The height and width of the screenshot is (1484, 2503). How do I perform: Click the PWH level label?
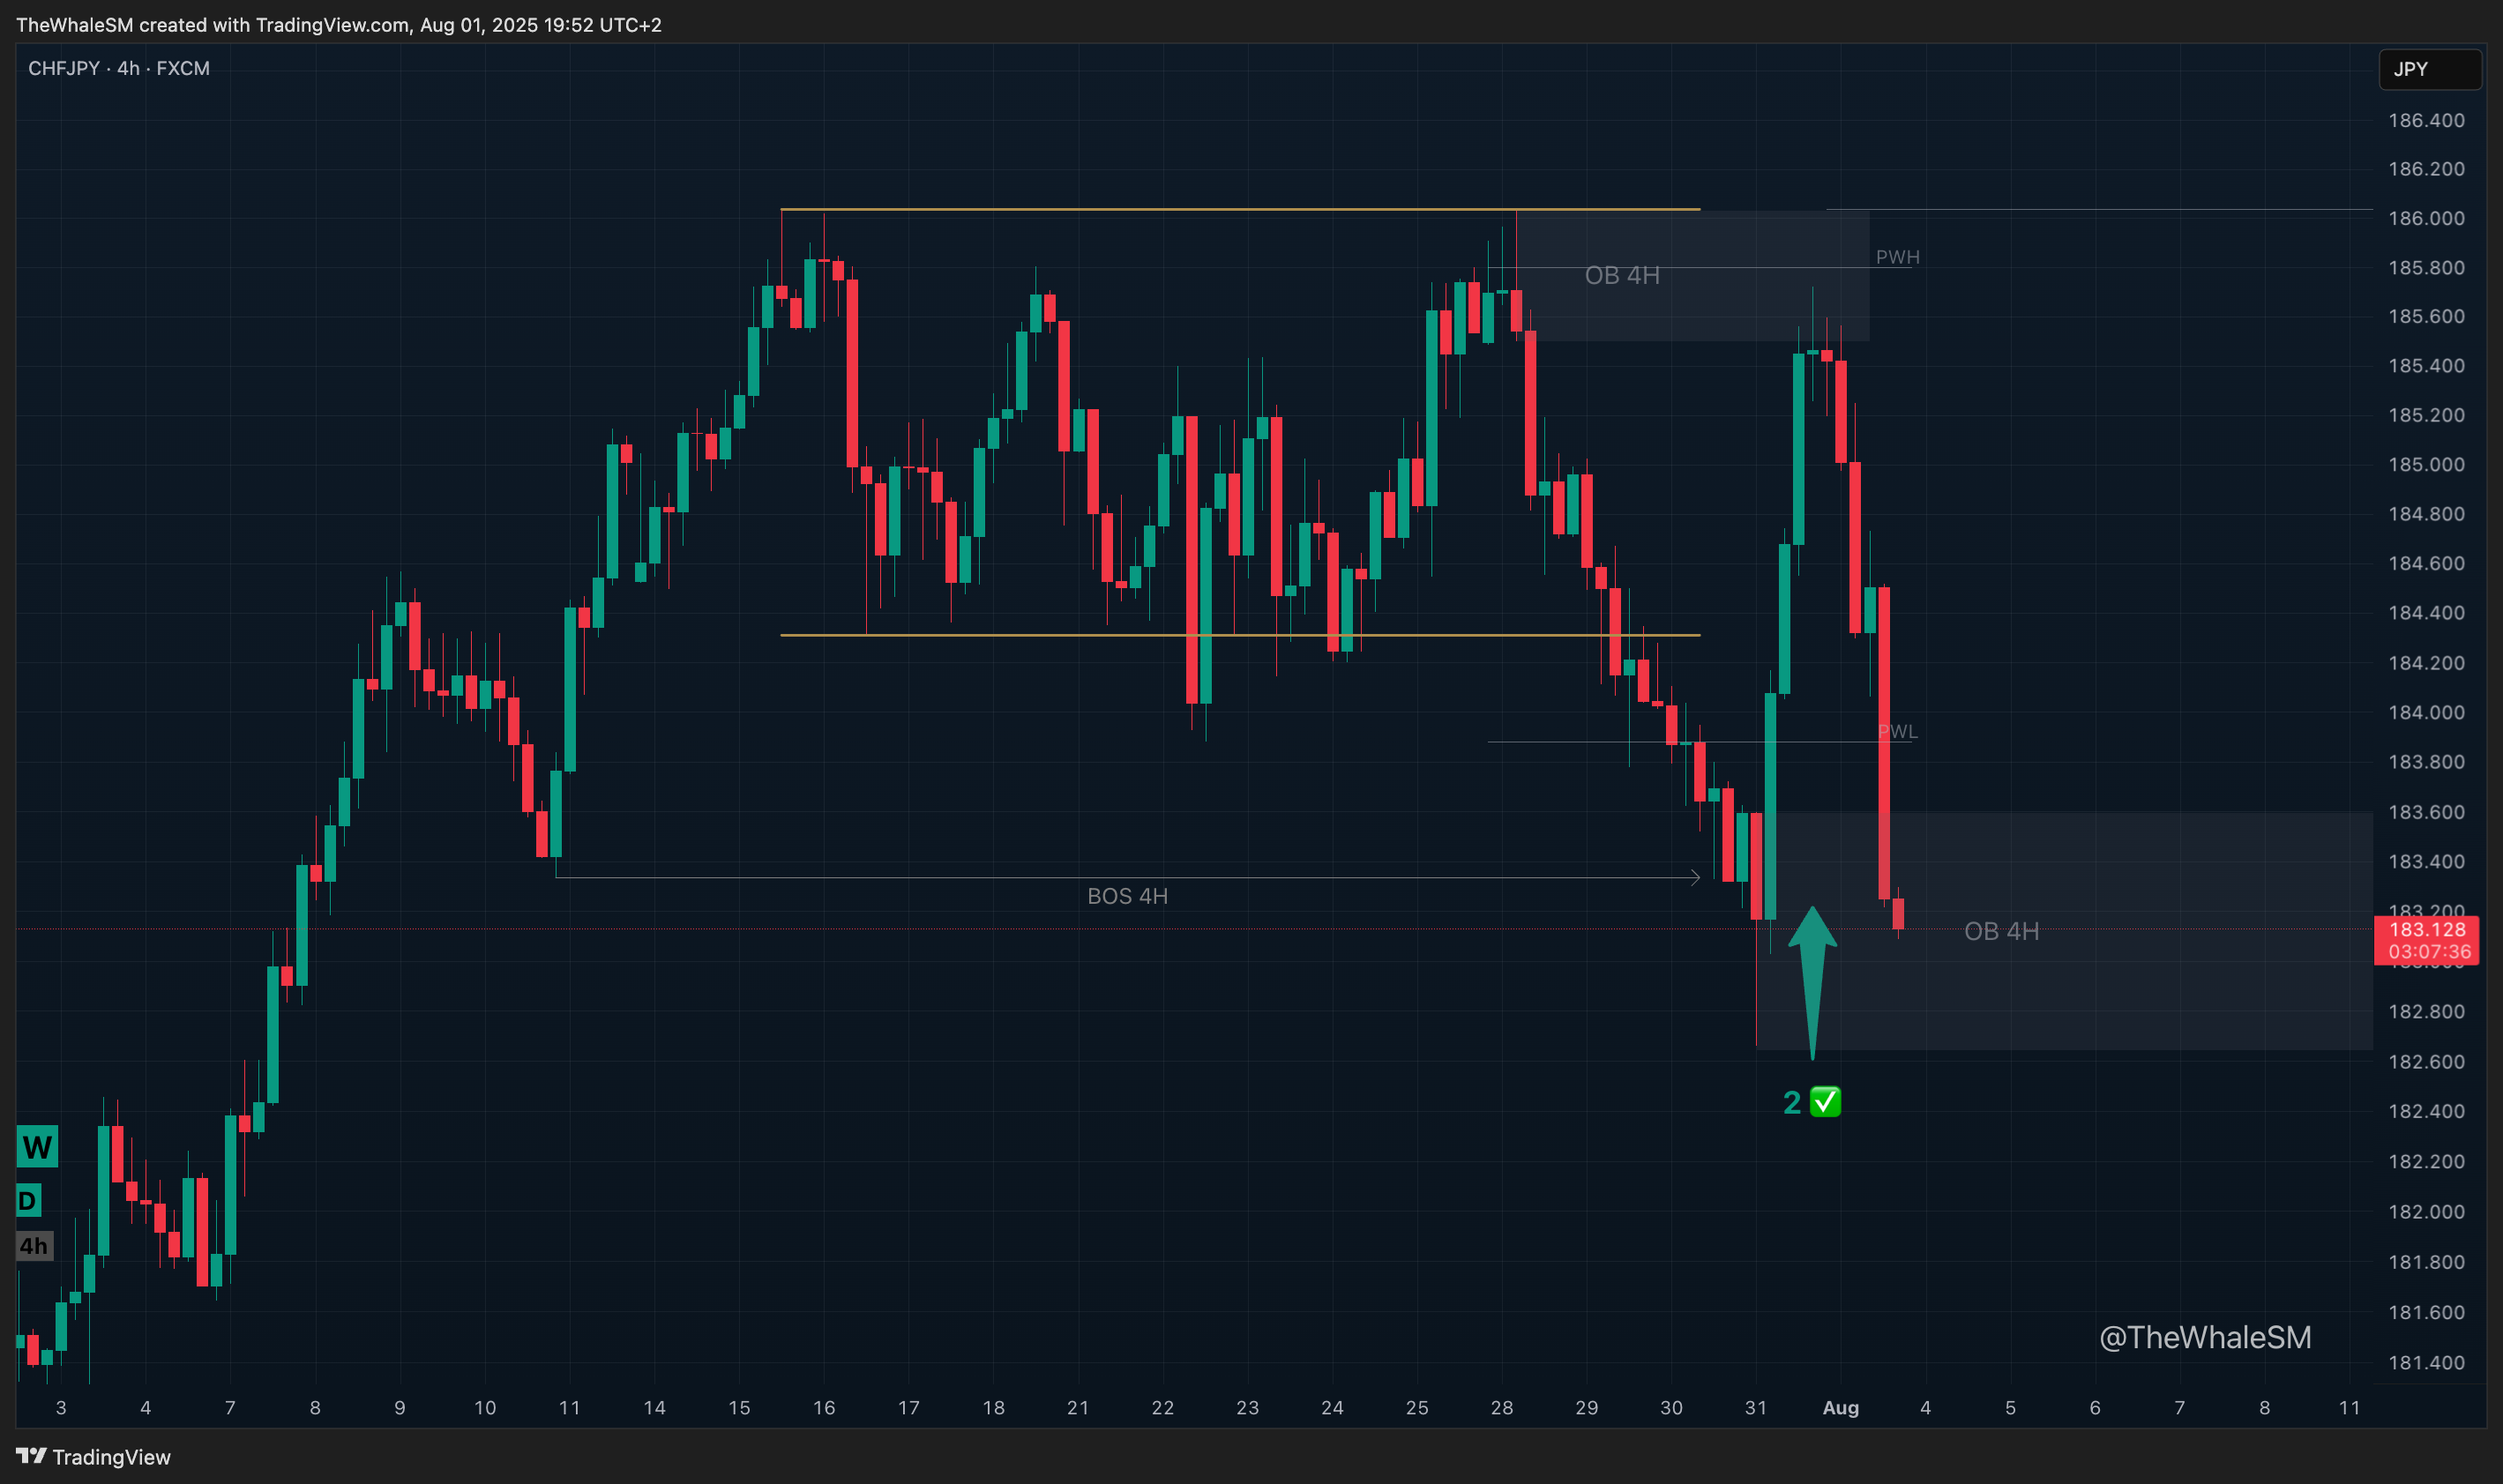[1897, 257]
